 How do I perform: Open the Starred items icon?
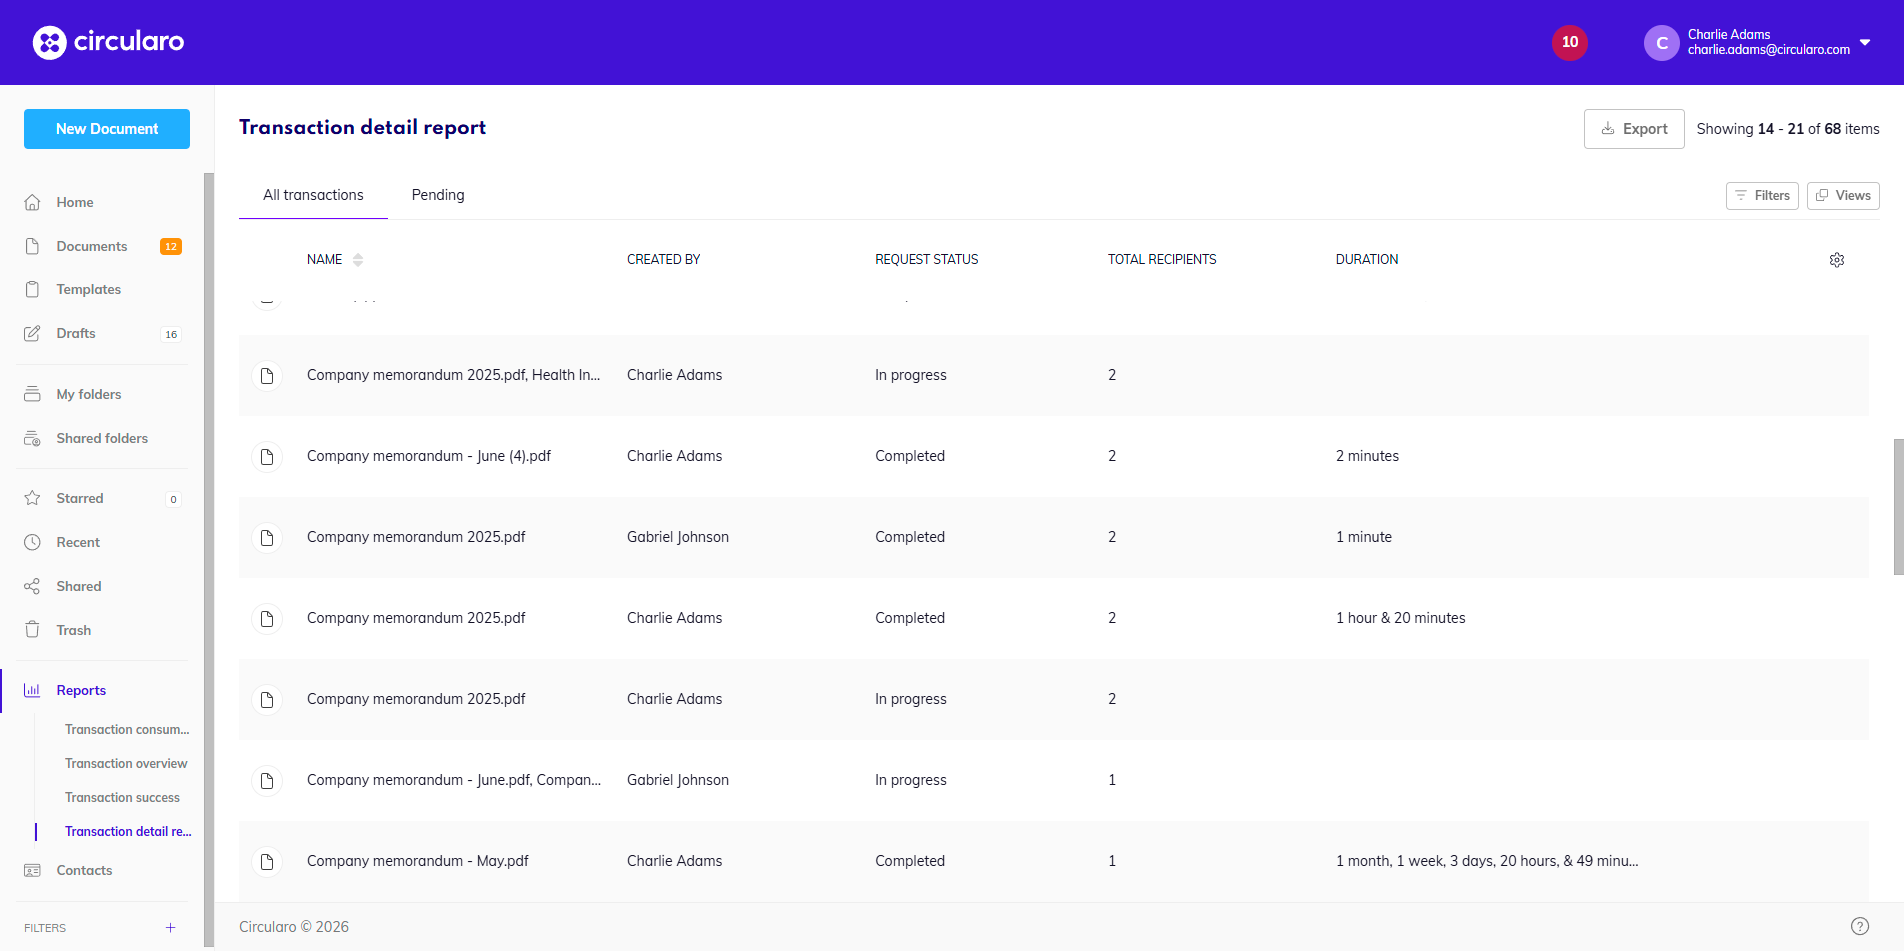coord(33,498)
